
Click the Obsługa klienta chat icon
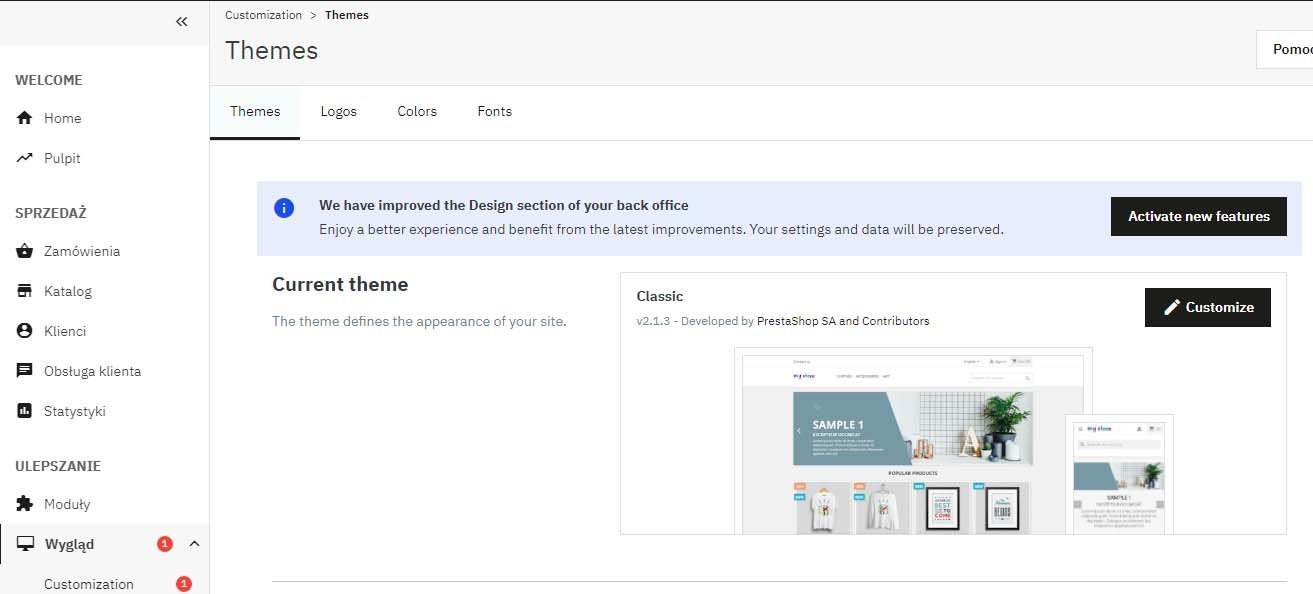[26, 371]
